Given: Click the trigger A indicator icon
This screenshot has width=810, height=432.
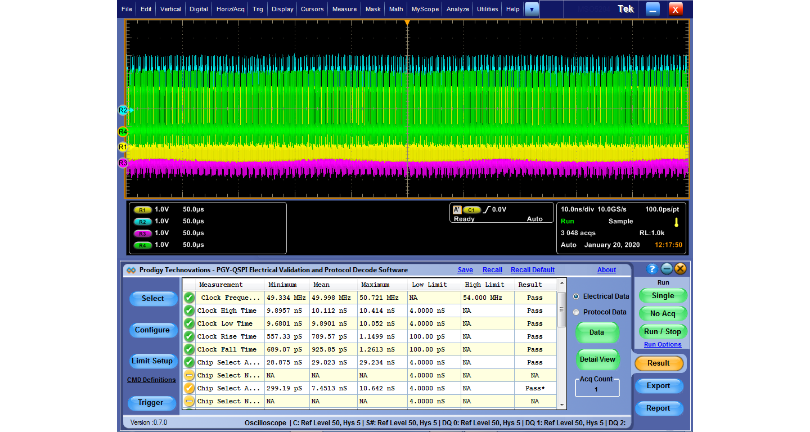Looking at the screenshot, I should [x=457, y=210].
